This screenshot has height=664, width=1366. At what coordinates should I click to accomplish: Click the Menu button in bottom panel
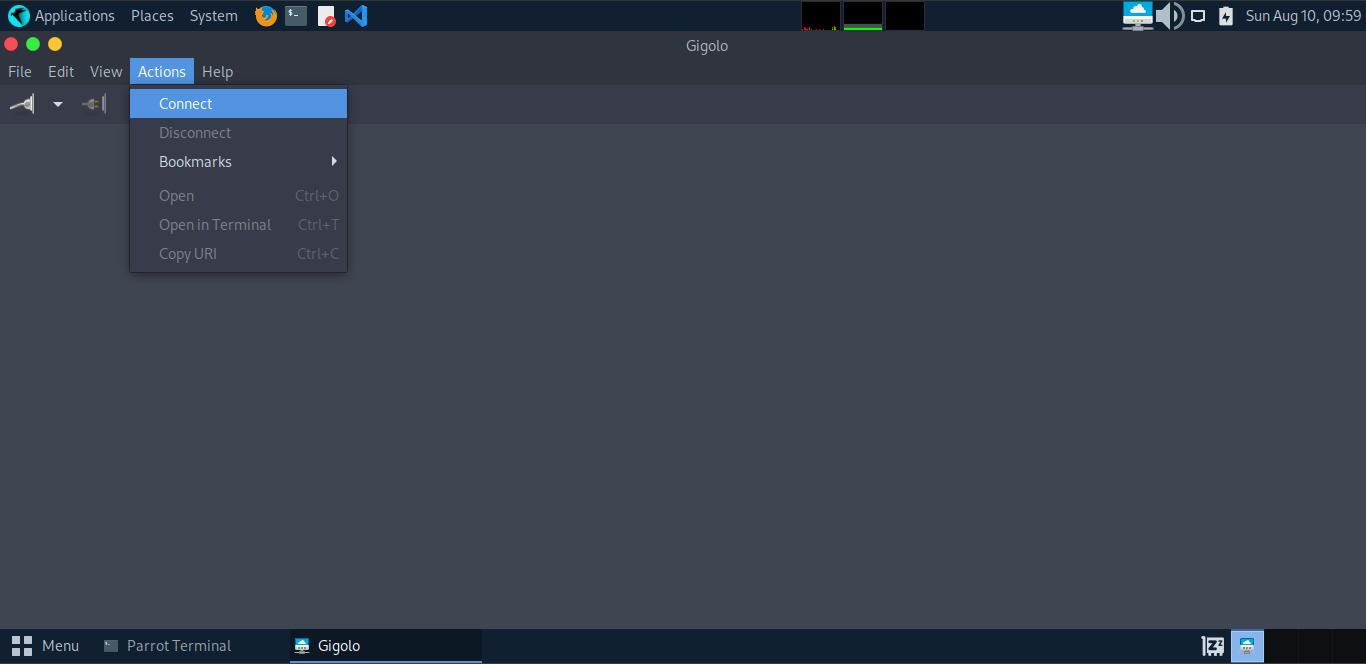point(46,646)
